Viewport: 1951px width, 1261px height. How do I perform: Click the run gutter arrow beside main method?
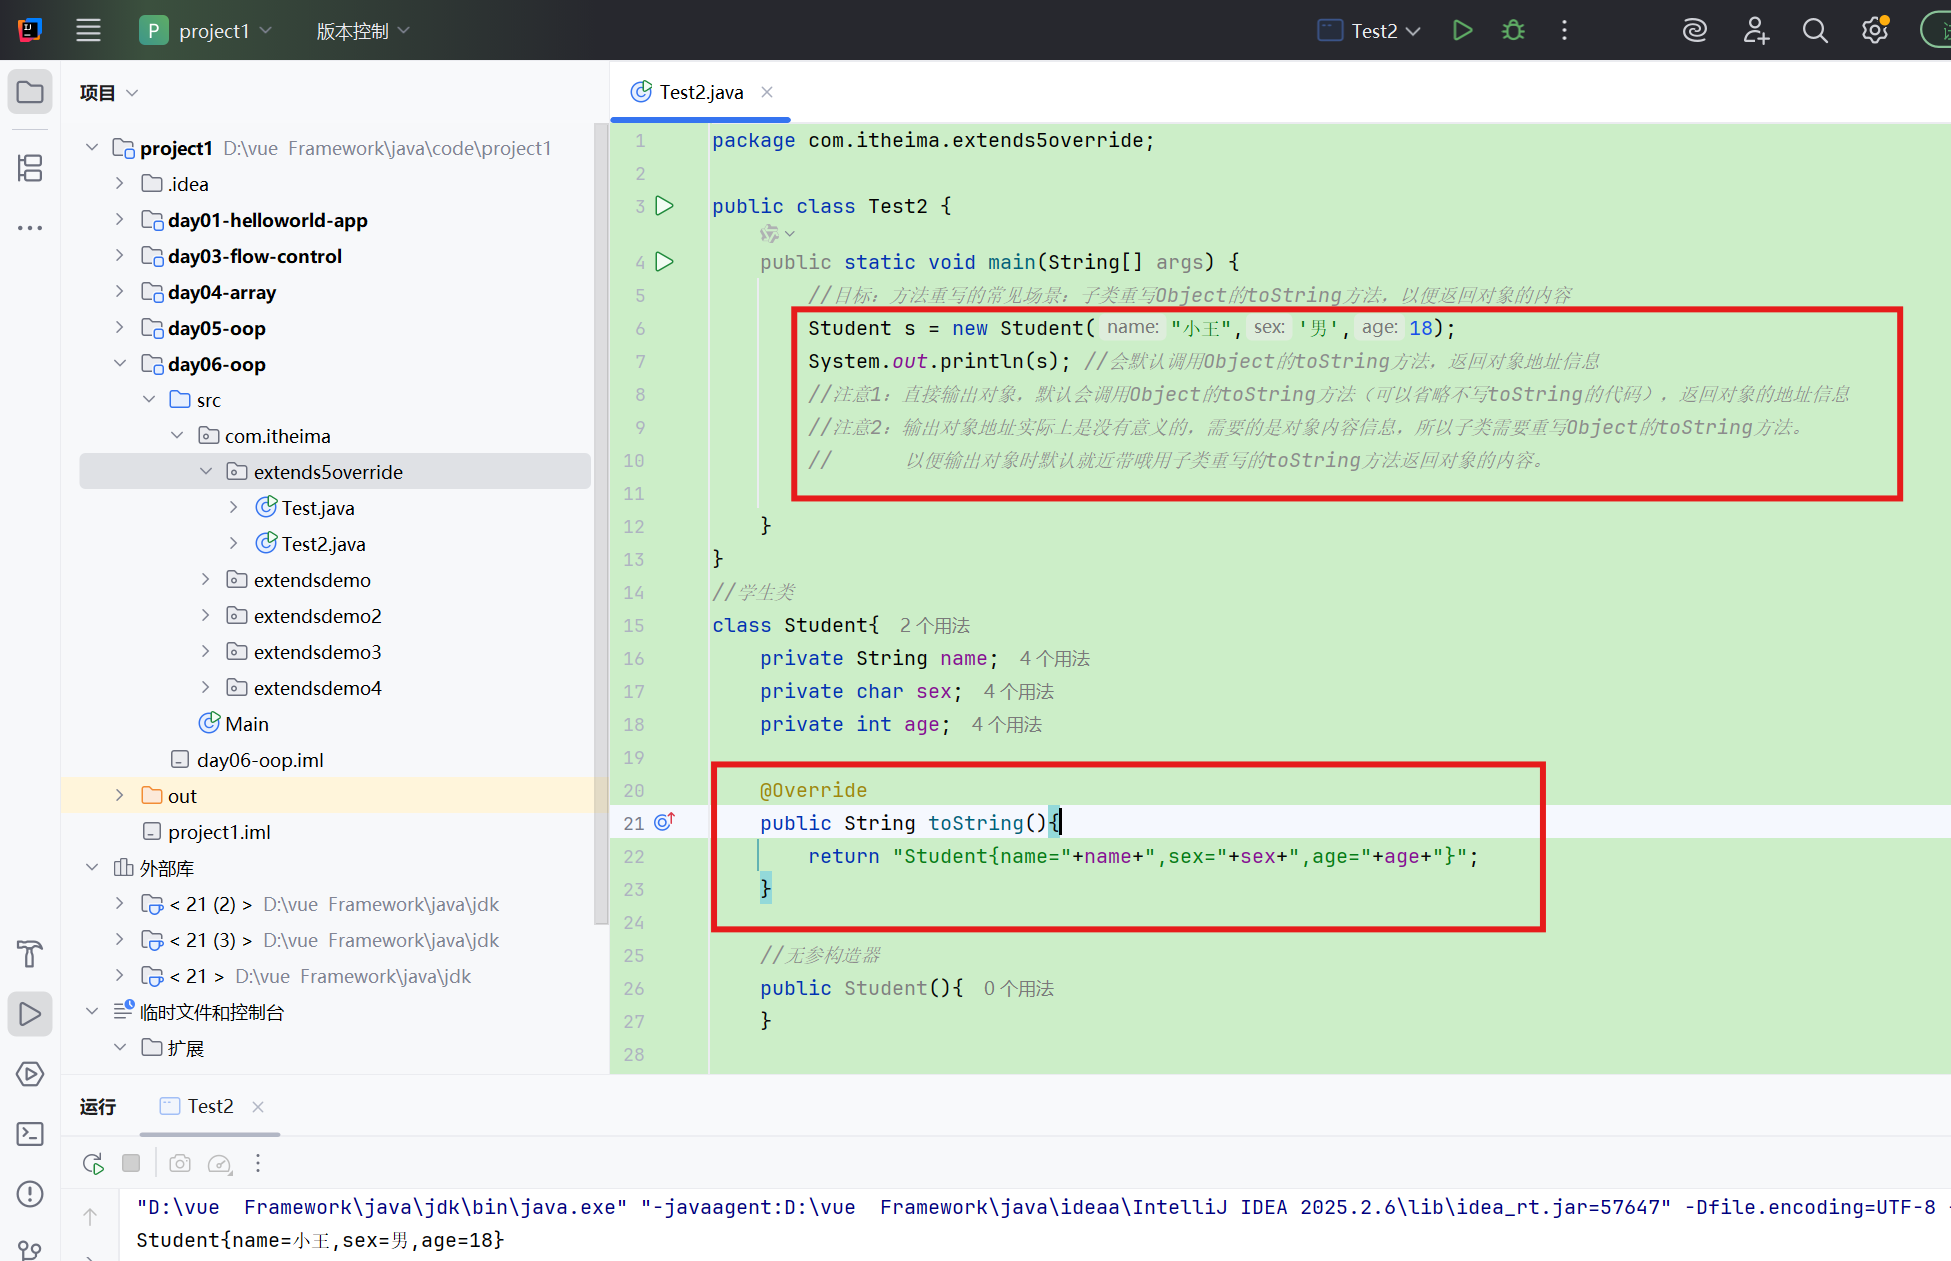664,262
